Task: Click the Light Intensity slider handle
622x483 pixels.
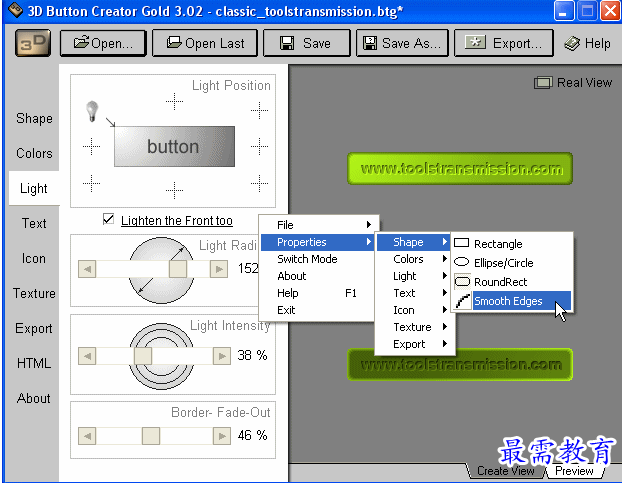Action: (143, 356)
